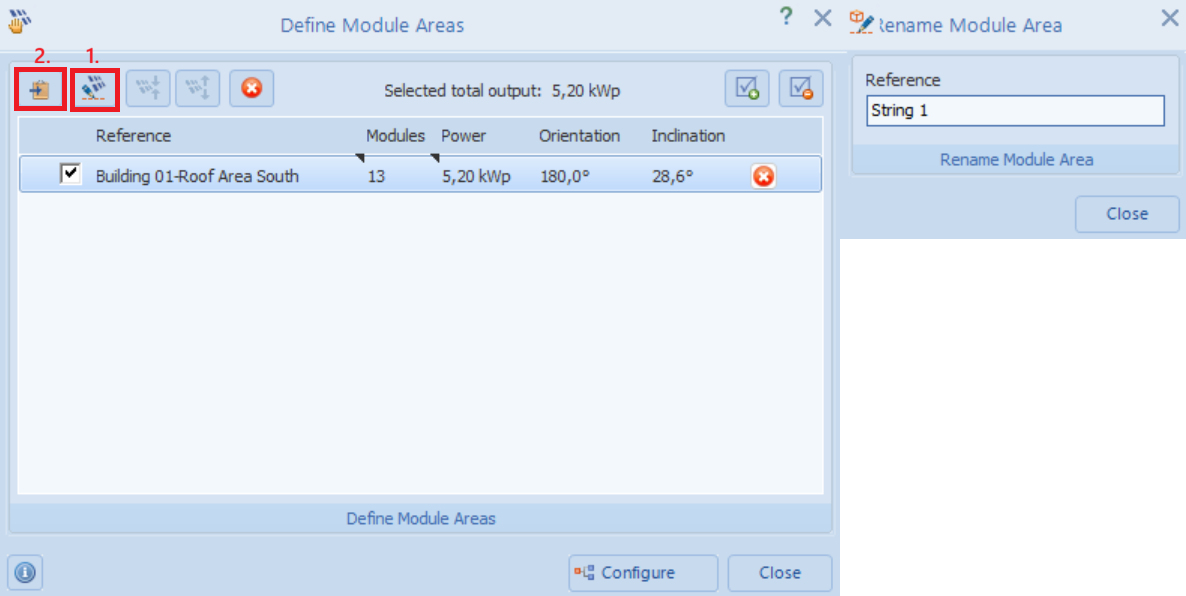Open help with the green question mark
Image resolution: width=1186 pixels, height=596 pixels.
pyautogui.click(x=786, y=17)
